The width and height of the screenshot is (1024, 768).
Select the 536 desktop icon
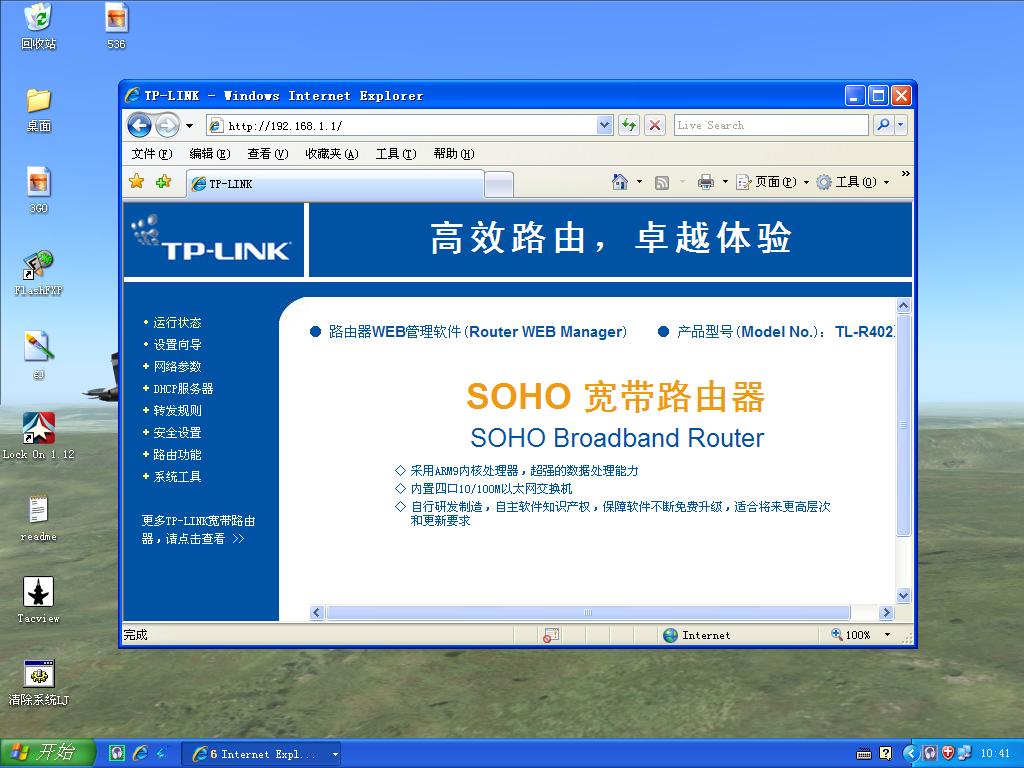(x=116, y=27)
